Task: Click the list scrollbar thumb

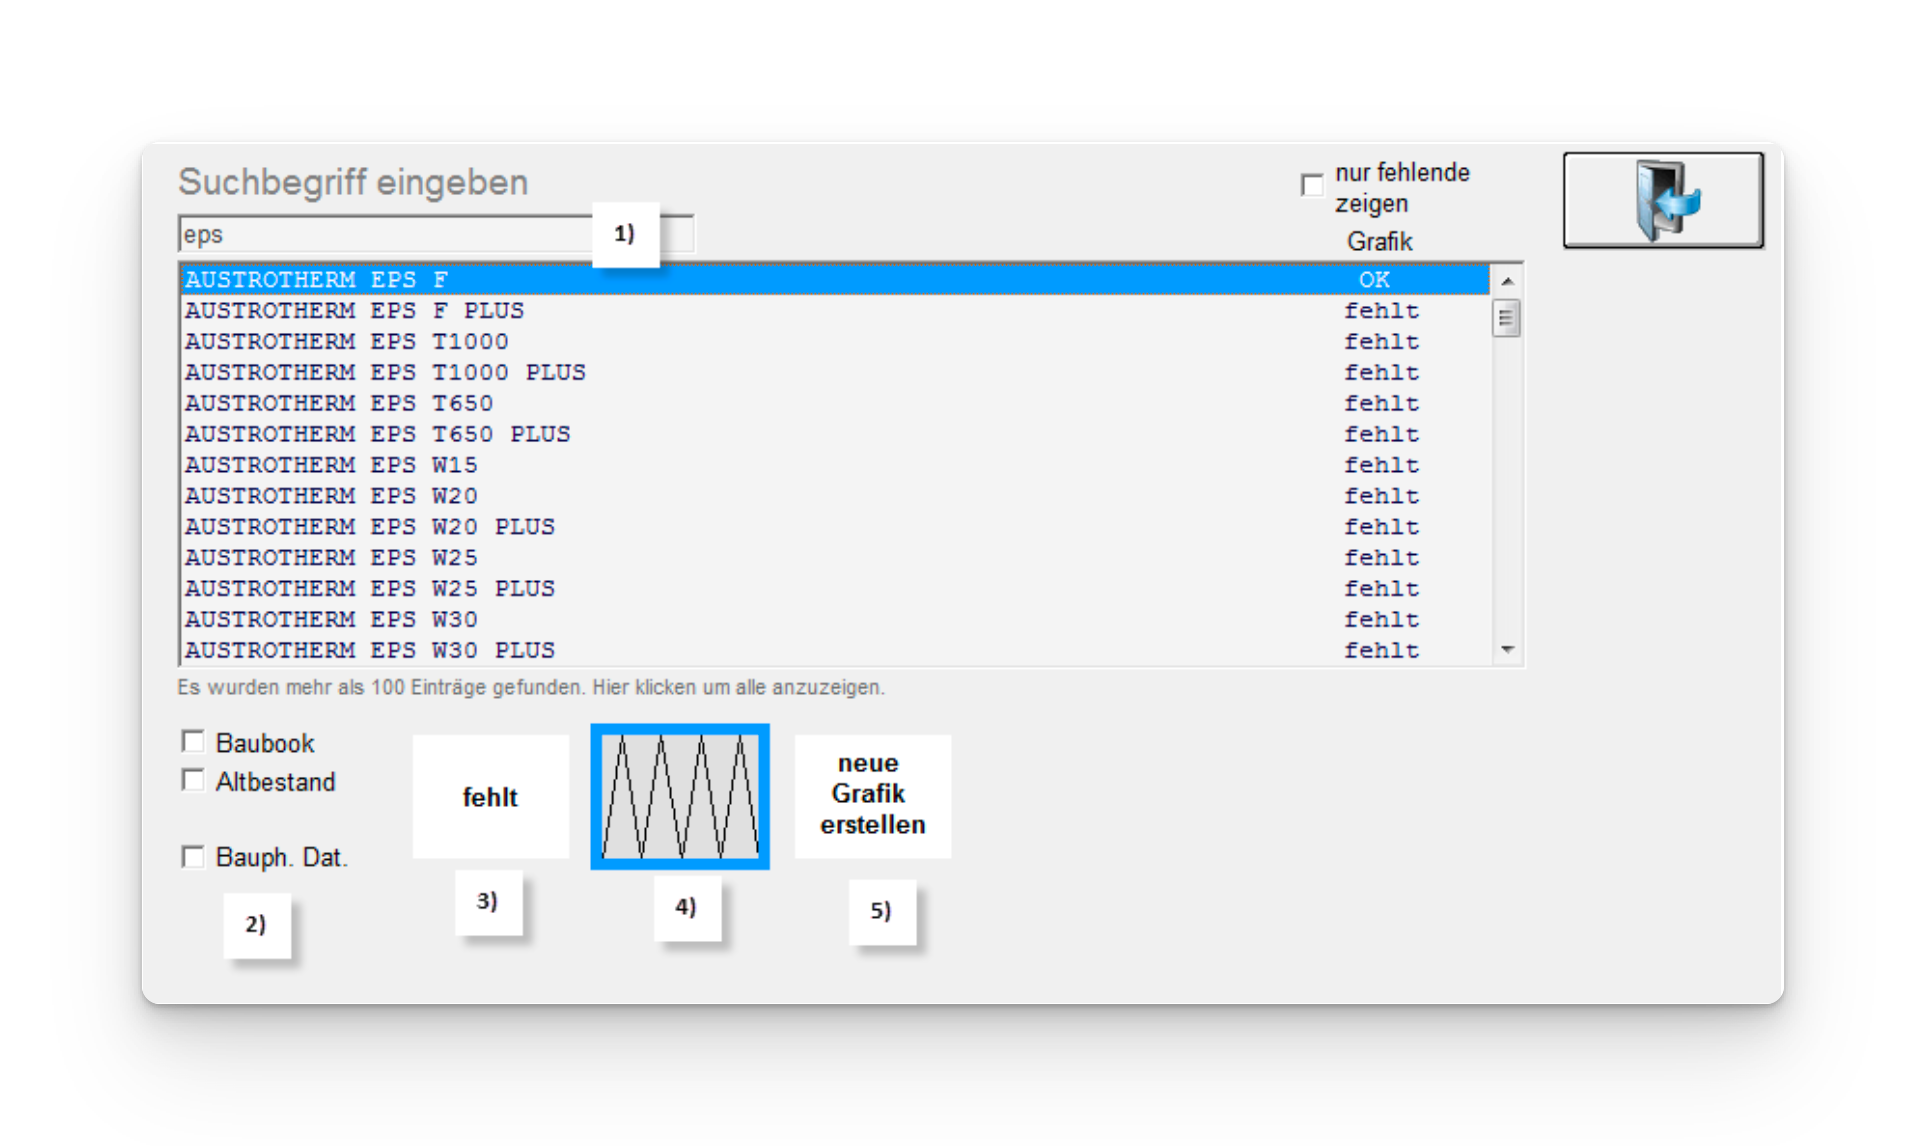Action: 1506,319
